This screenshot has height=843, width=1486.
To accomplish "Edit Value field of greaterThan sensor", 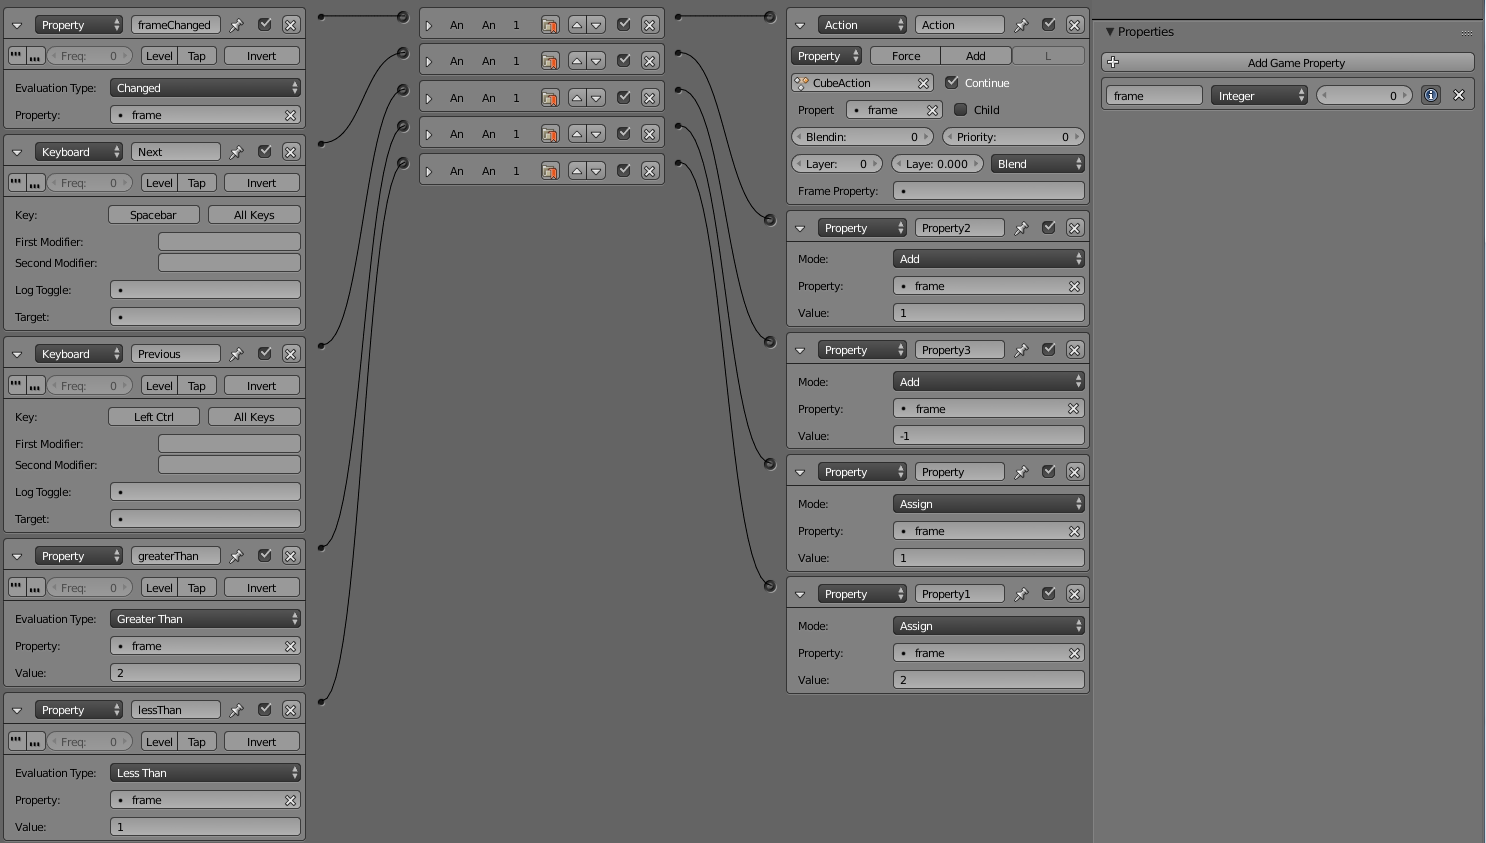I will (x=205, y=673).
